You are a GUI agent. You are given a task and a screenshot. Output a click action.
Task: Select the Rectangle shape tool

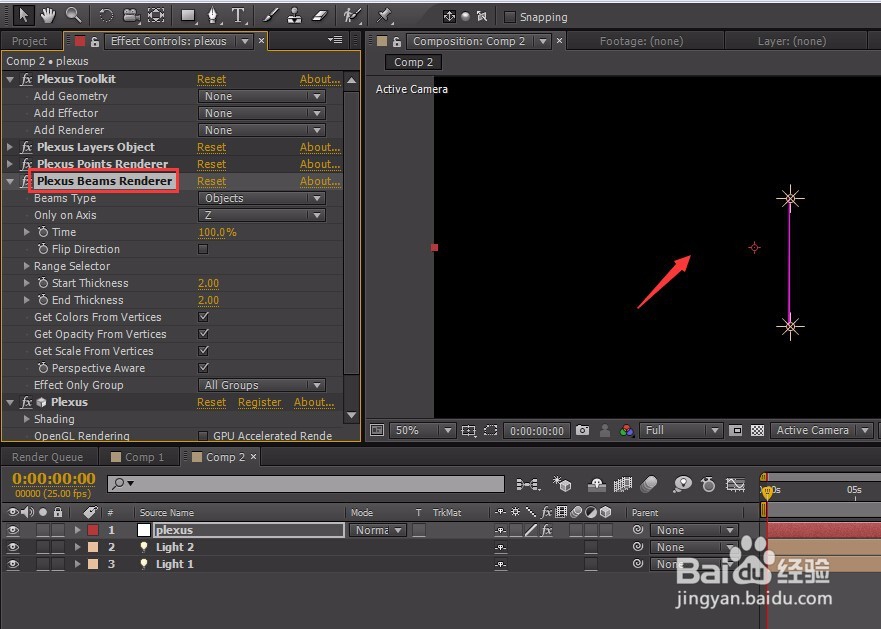pos(188,16)
